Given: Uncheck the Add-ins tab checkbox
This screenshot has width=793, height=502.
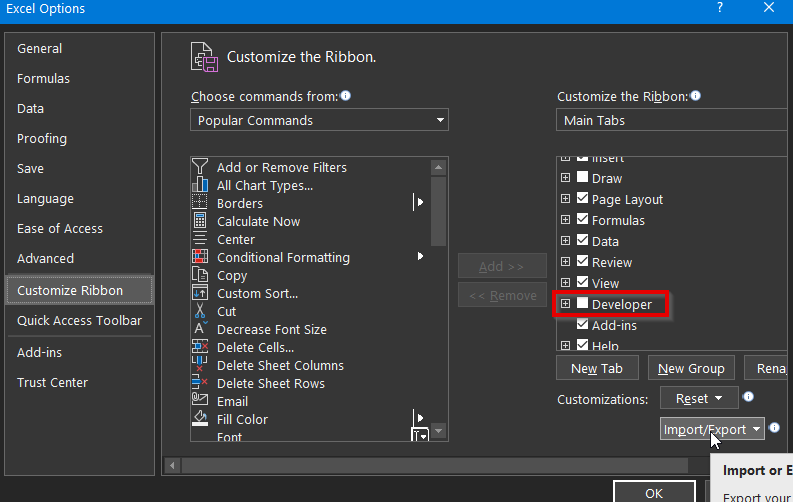Looking at the screenshot, I should 583,324.
